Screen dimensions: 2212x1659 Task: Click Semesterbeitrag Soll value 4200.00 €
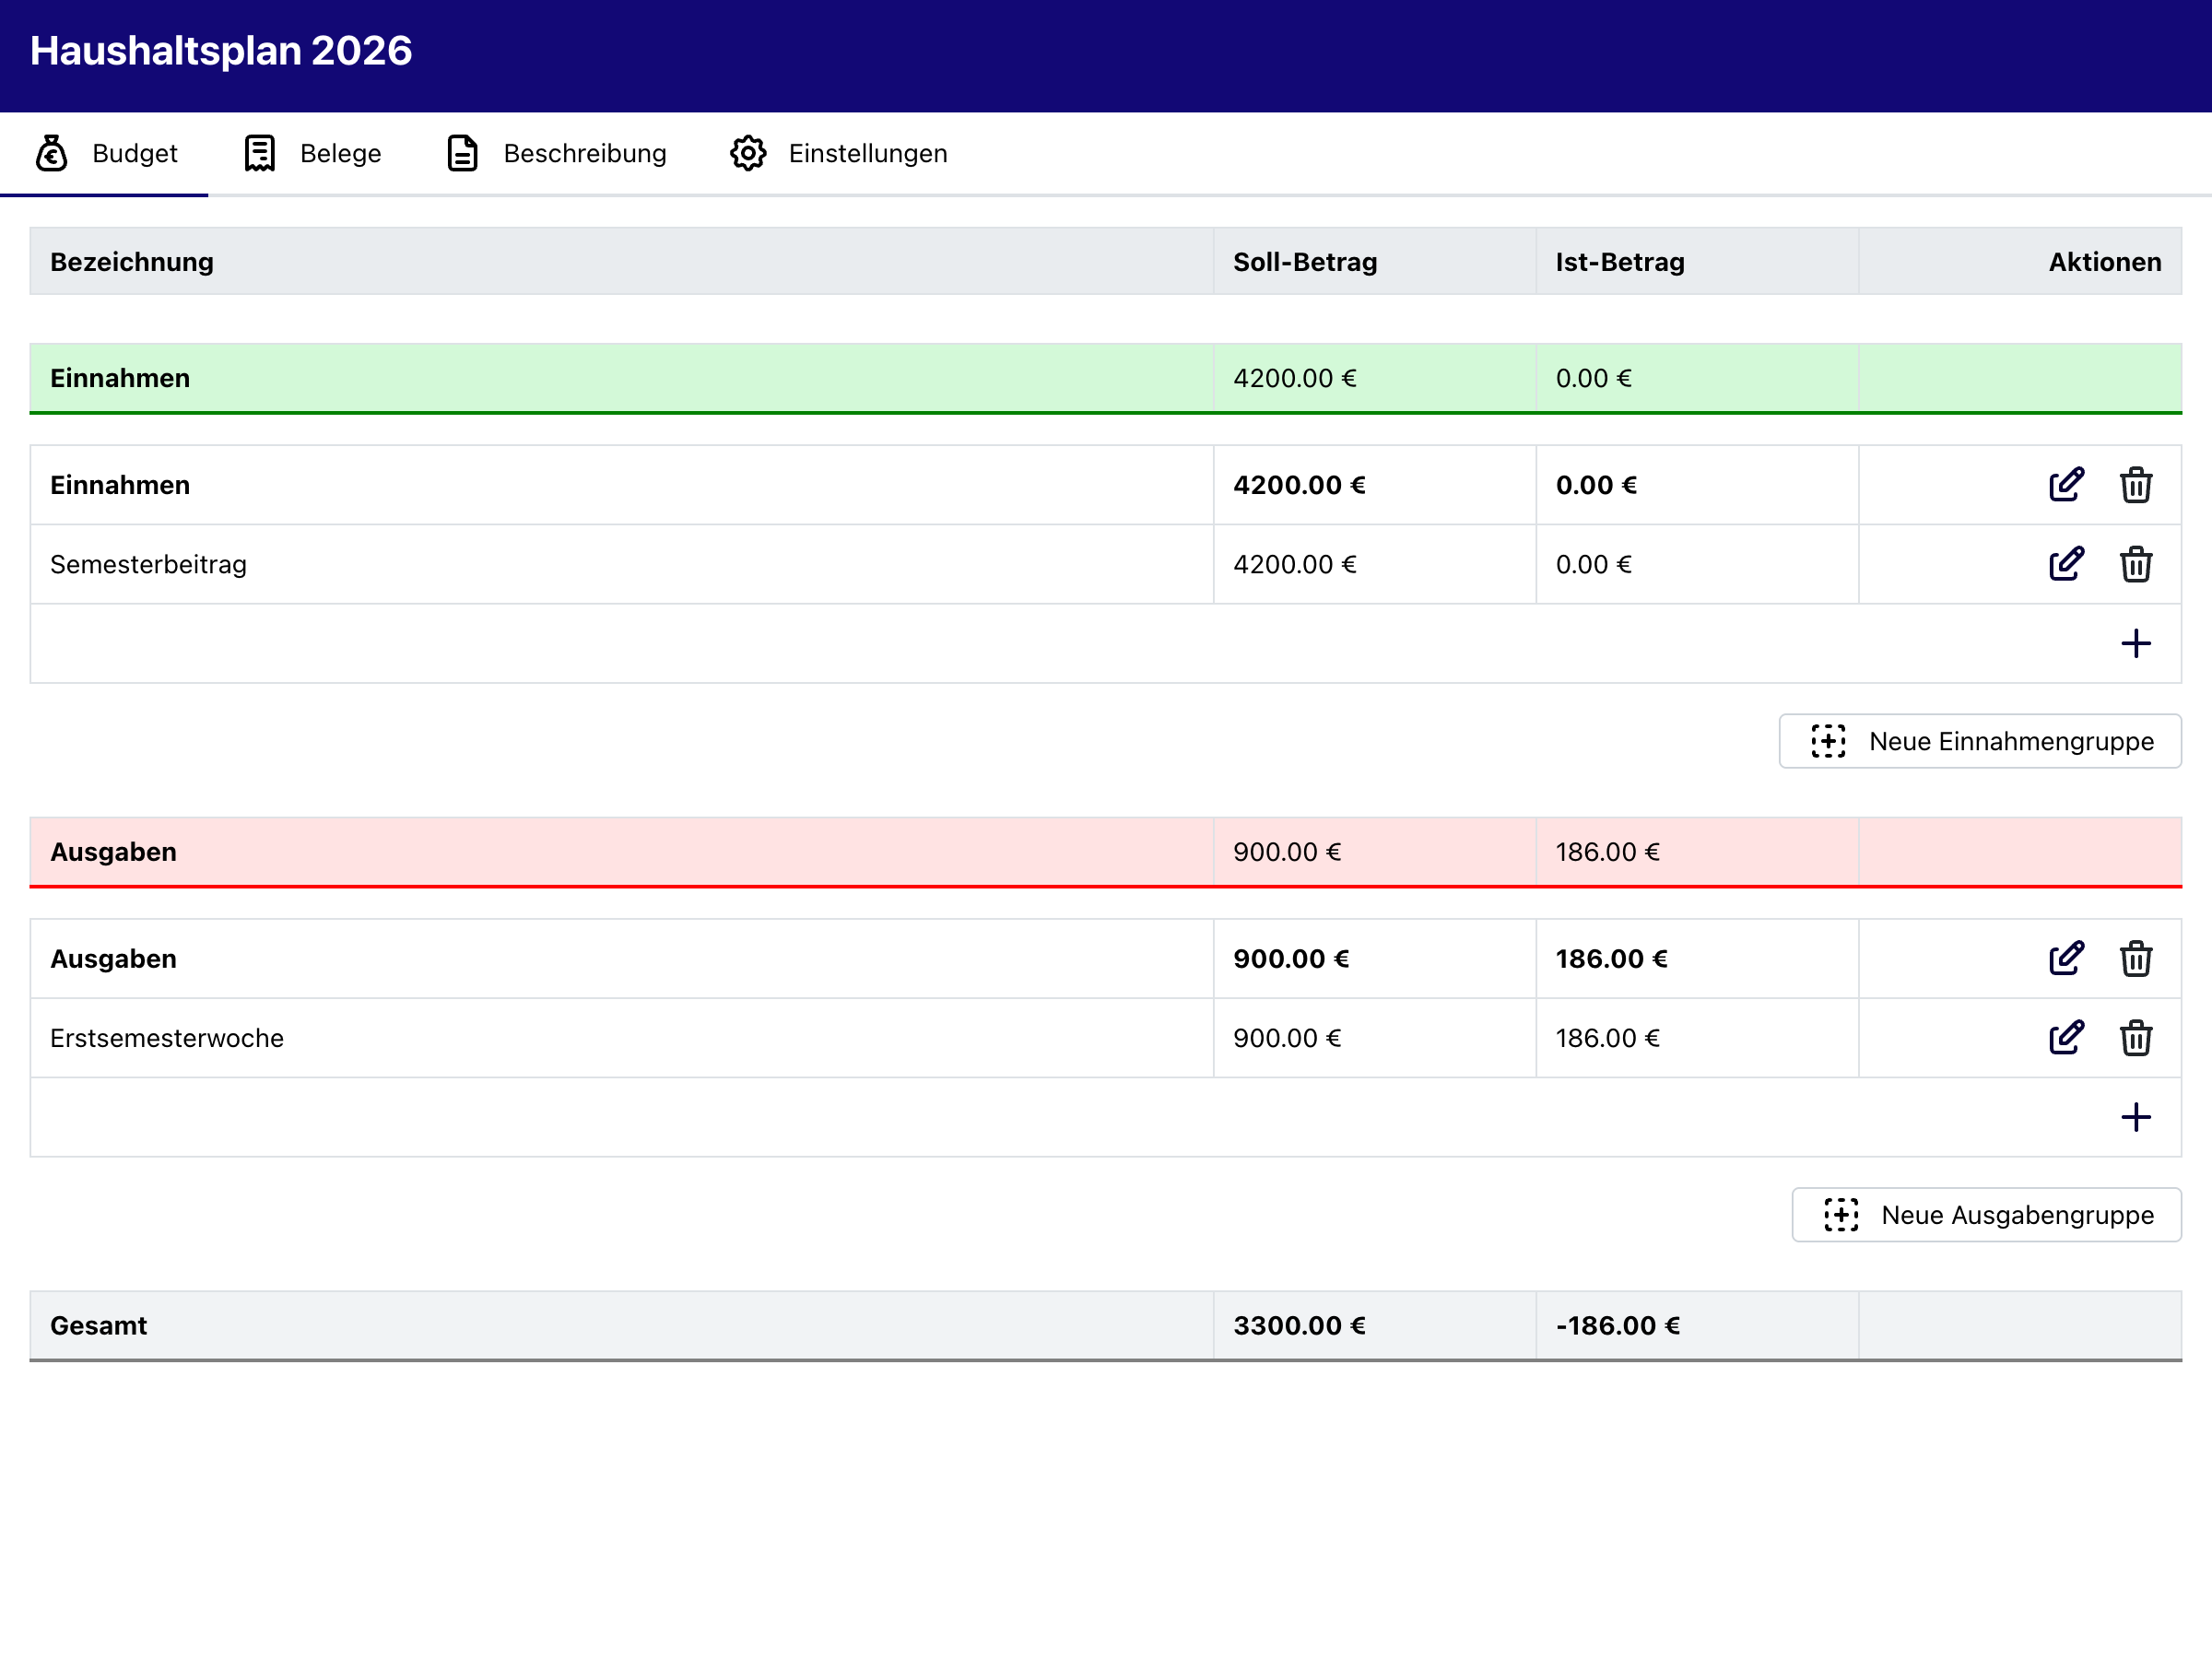click(x=1295, y=564)
